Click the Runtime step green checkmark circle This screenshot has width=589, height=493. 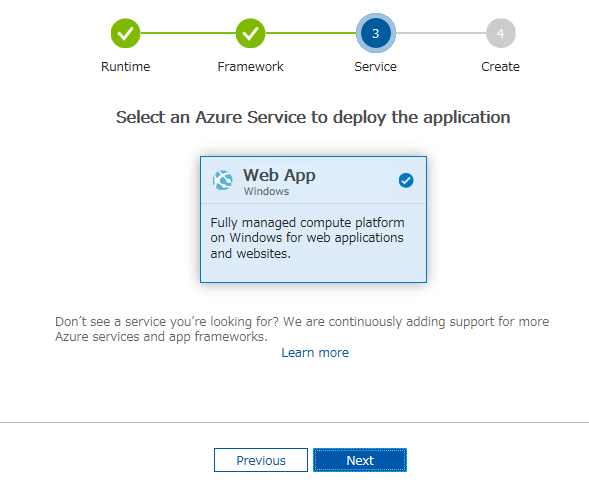point(125,33)
